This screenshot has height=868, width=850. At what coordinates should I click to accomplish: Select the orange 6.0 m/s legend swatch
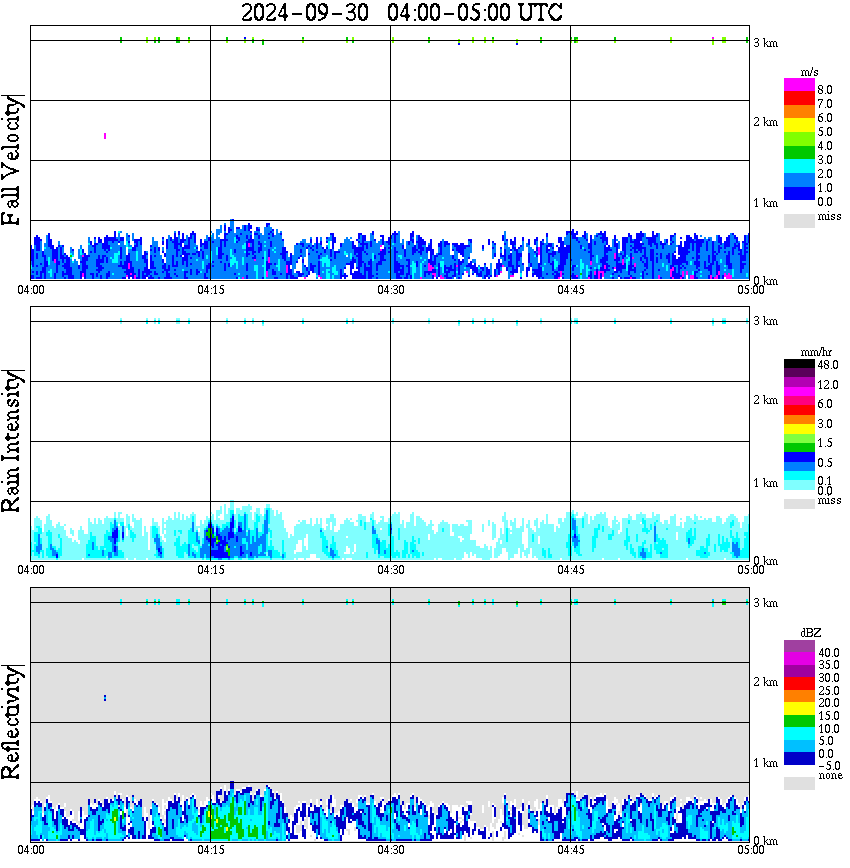coord(799,113)
